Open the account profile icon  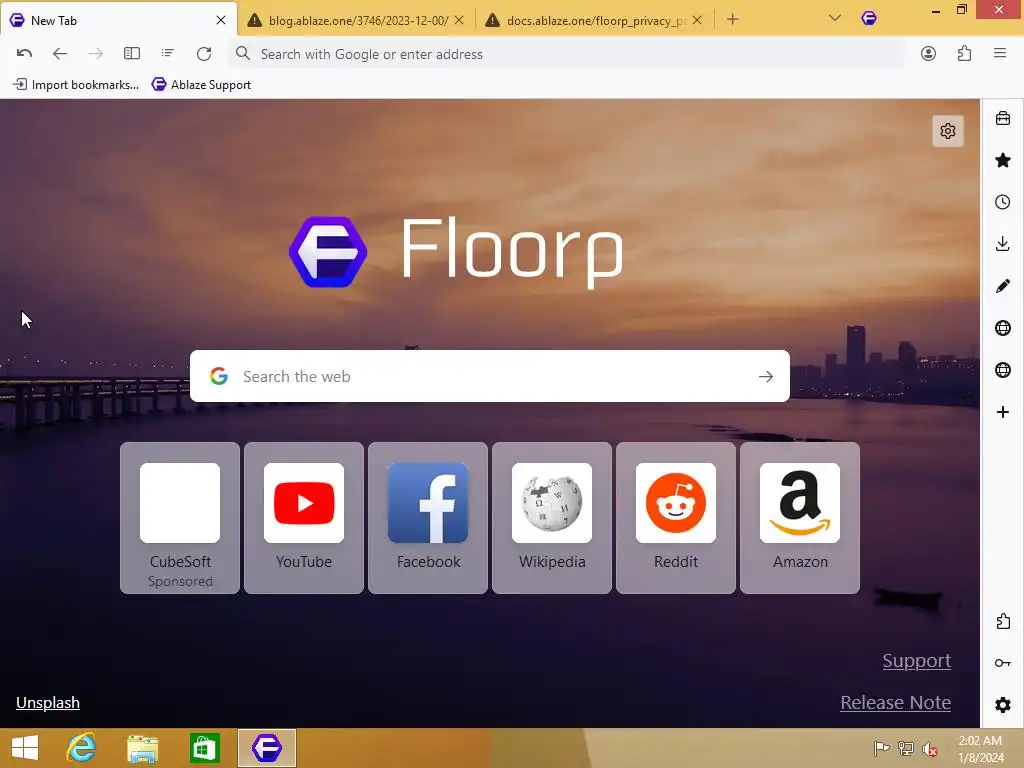coord(928,54)
